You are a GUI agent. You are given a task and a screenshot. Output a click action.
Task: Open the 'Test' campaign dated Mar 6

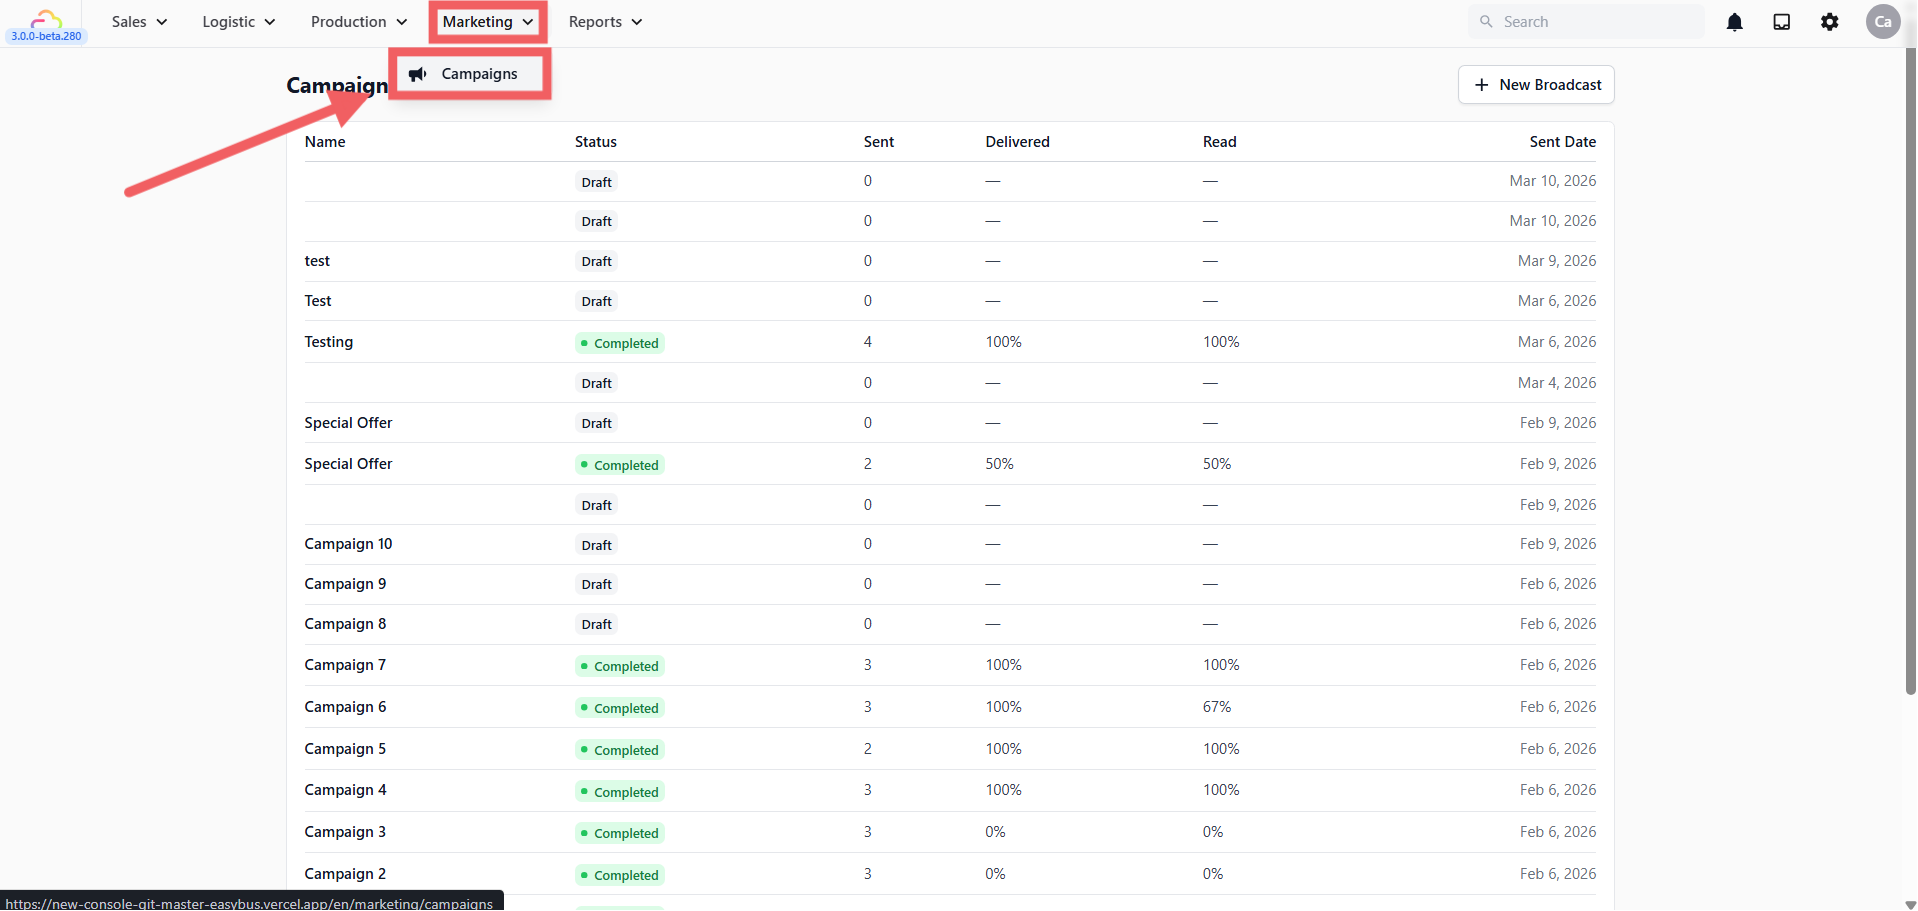pos(950,301)
